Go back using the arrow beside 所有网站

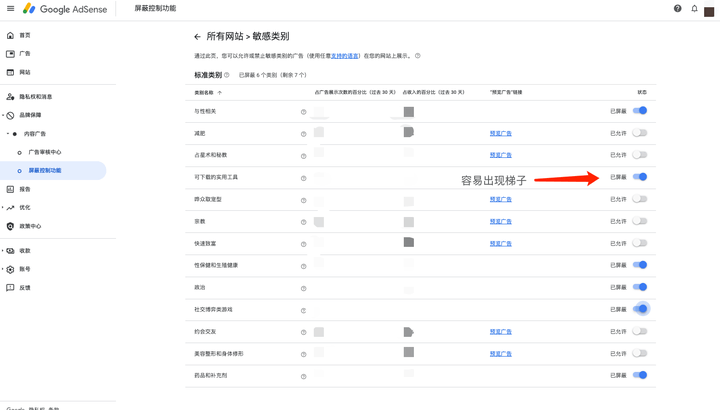coord(197,37)
